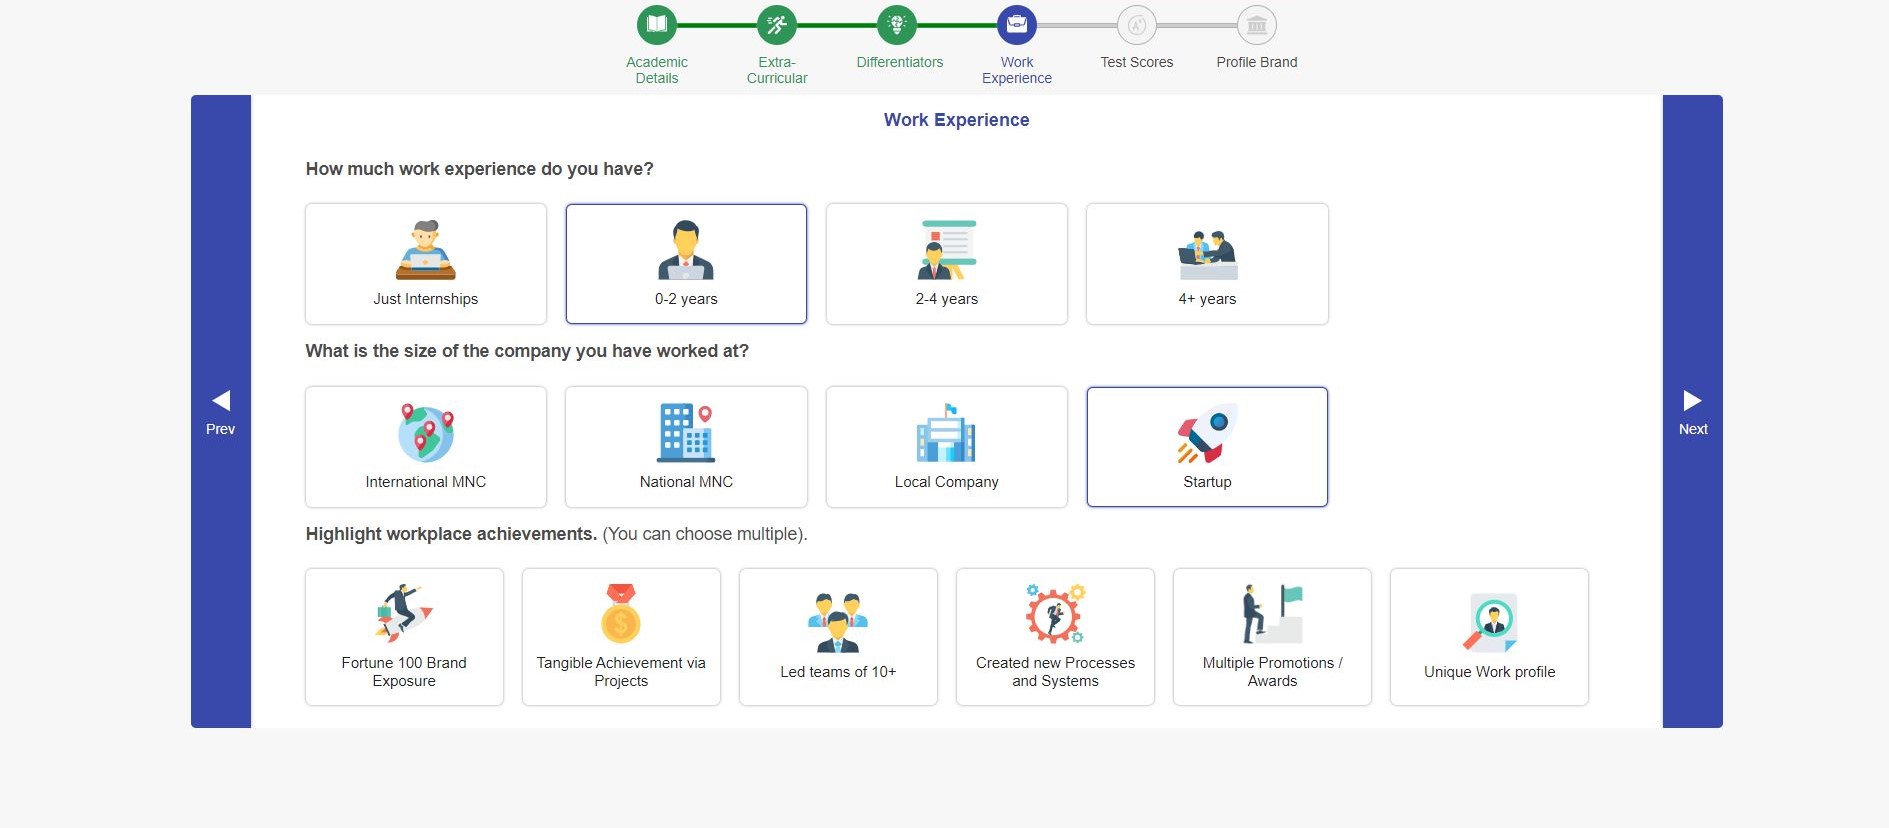Click the Work Experience briefcase step icon
Viewport: 1889px width, 828px height.
click(1017, 25)
